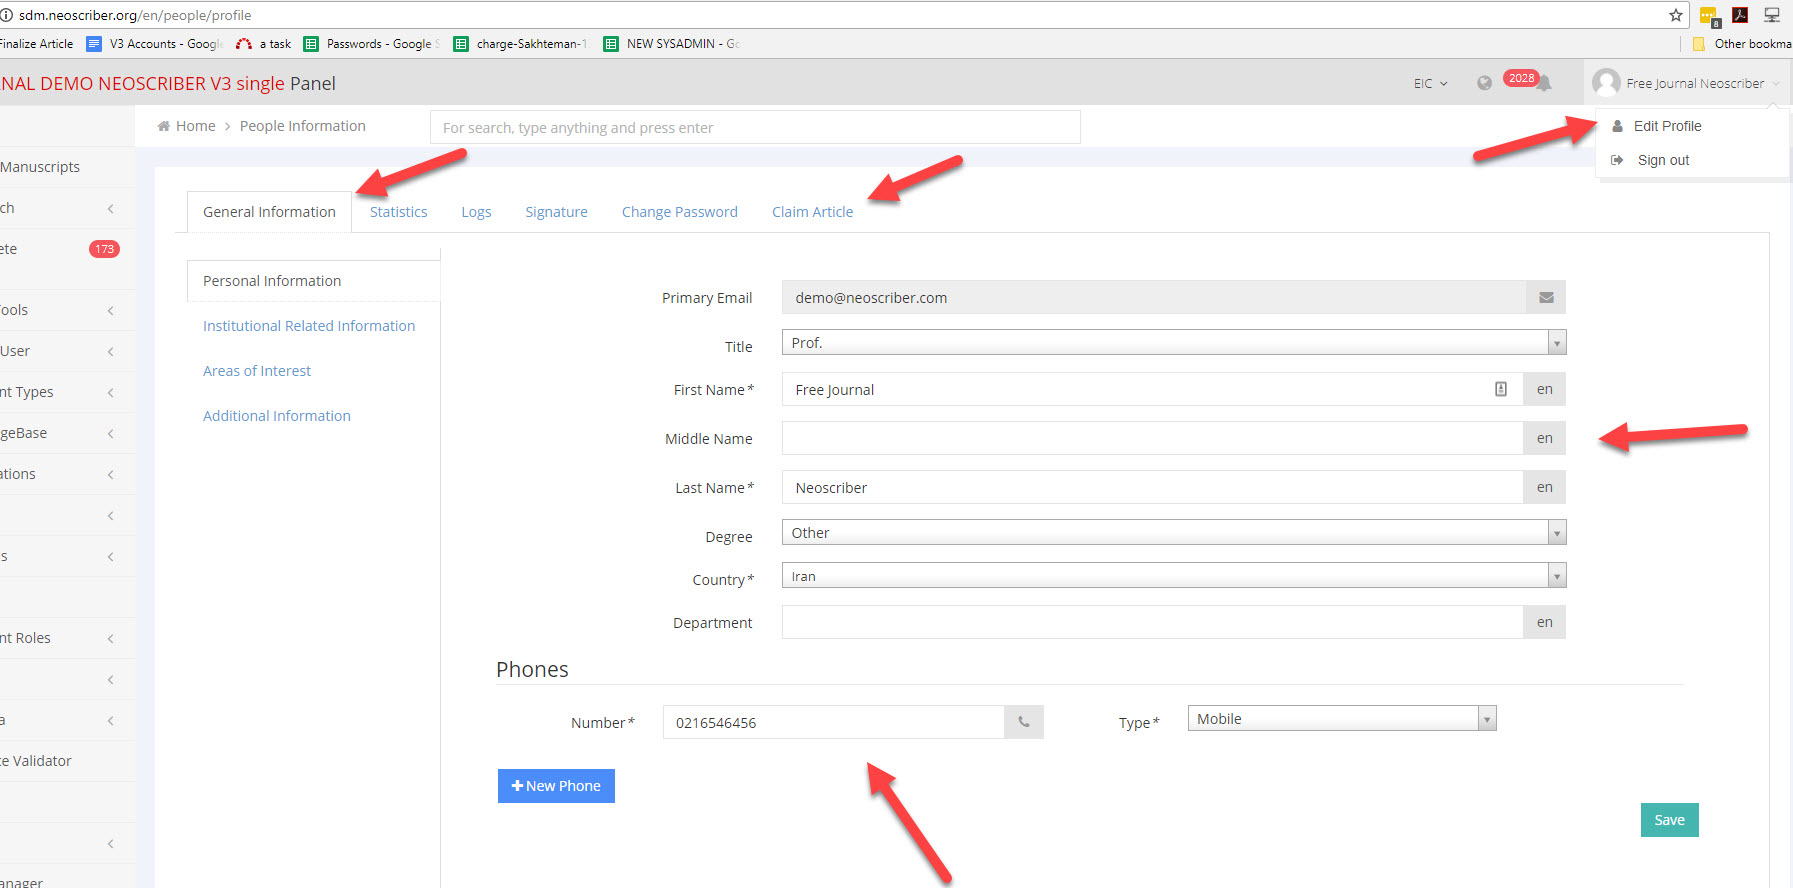1793x888 pixels.
Task: Click the 'en' language toggle for First Name
Action: (x=1545, y=389)
